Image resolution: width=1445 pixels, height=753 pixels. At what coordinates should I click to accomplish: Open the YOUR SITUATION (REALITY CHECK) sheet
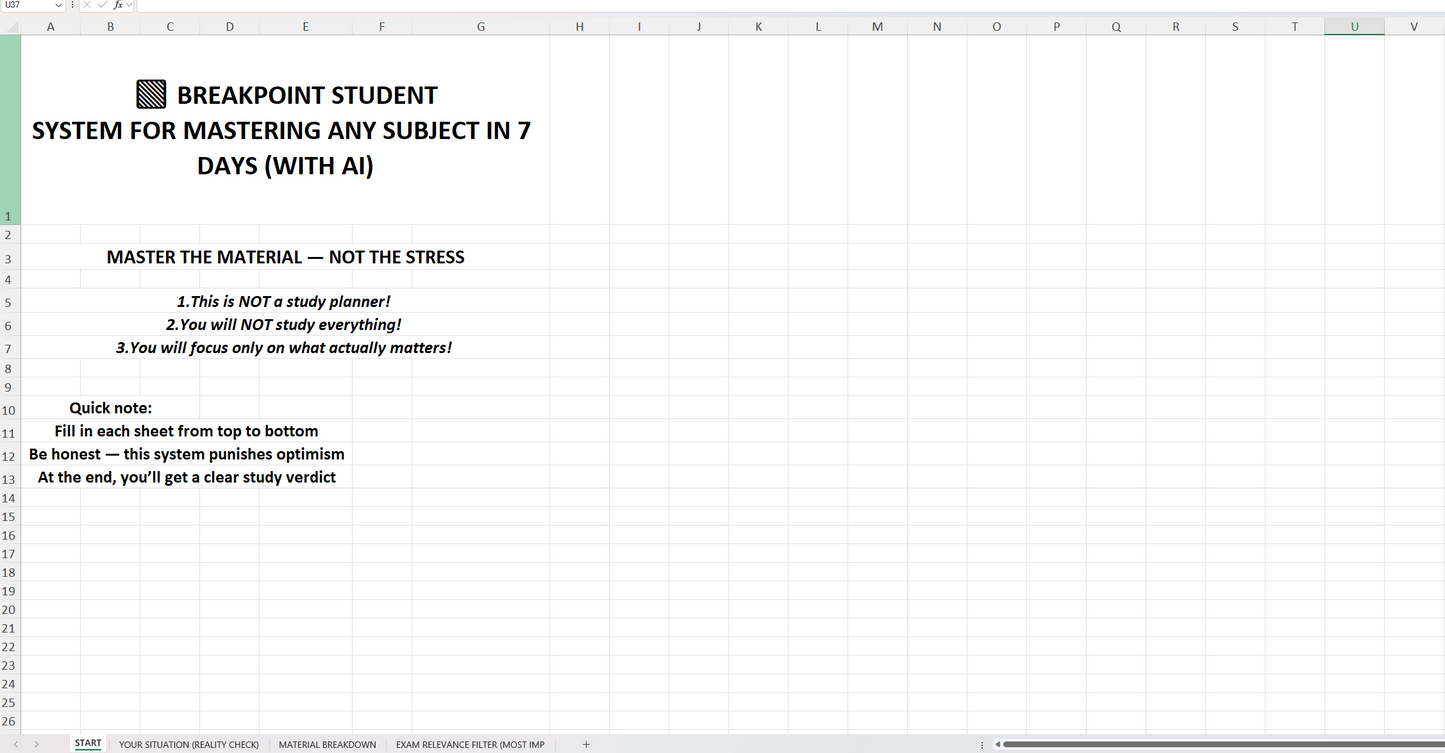point(188,744)
